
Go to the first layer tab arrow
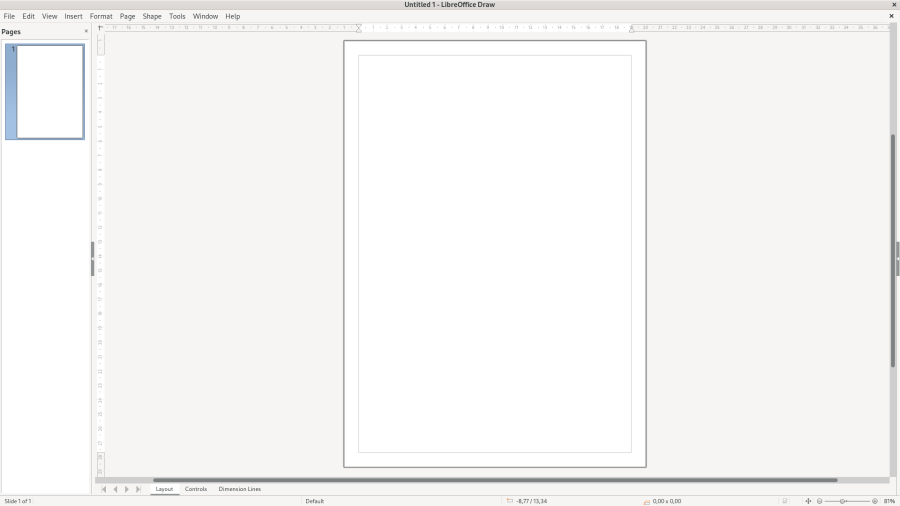point(103,489)
